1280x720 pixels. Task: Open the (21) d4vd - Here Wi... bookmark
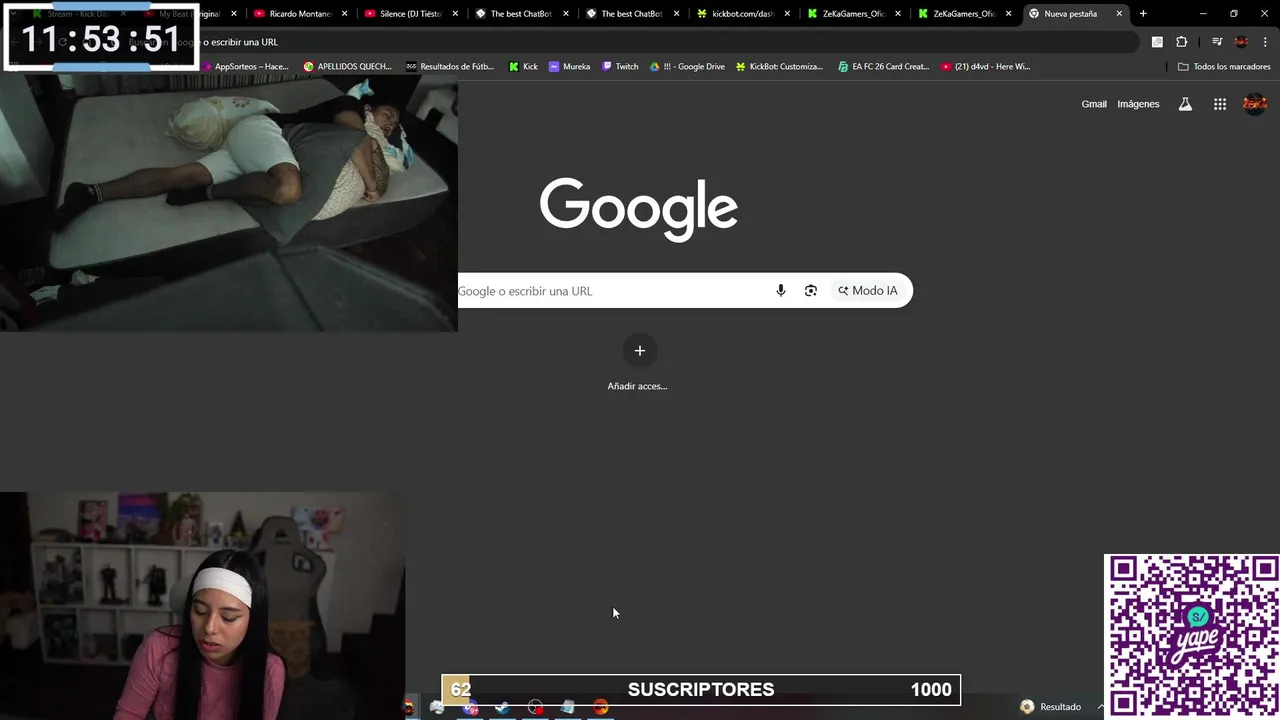(x=986, y=67)
